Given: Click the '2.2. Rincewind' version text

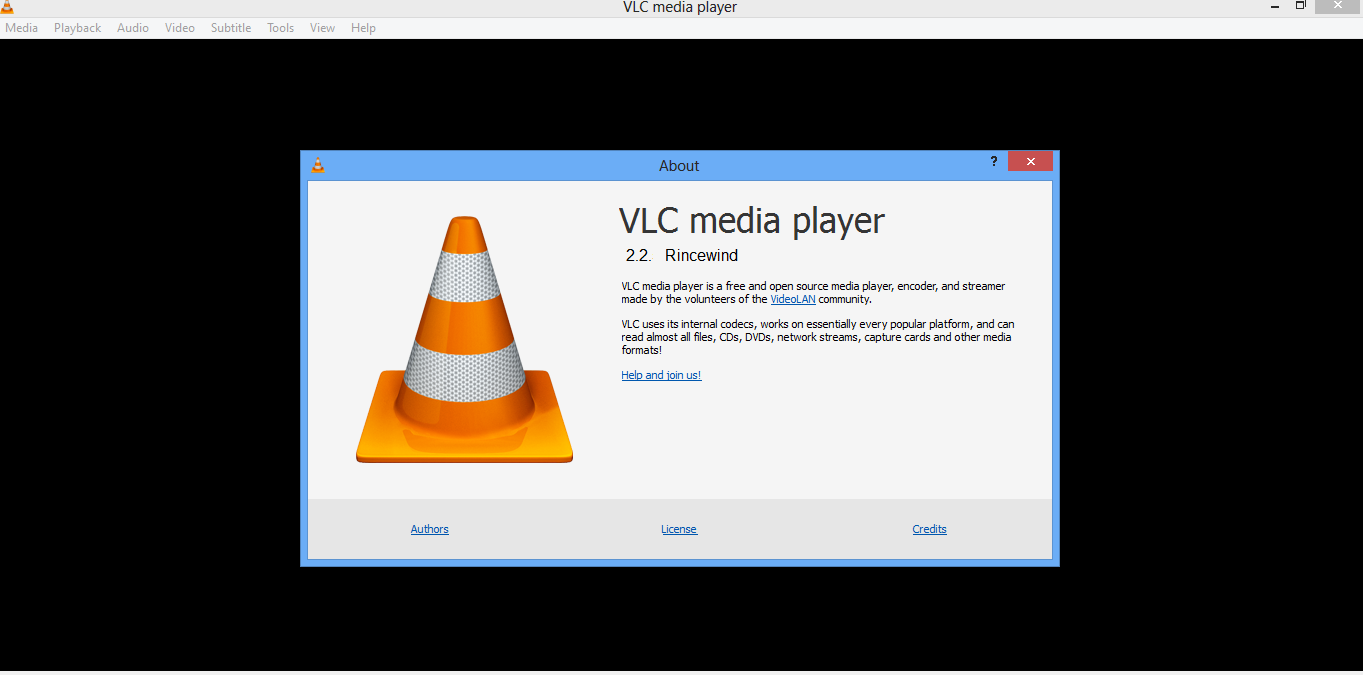Looking at the screenshot, I should point(682,255).
